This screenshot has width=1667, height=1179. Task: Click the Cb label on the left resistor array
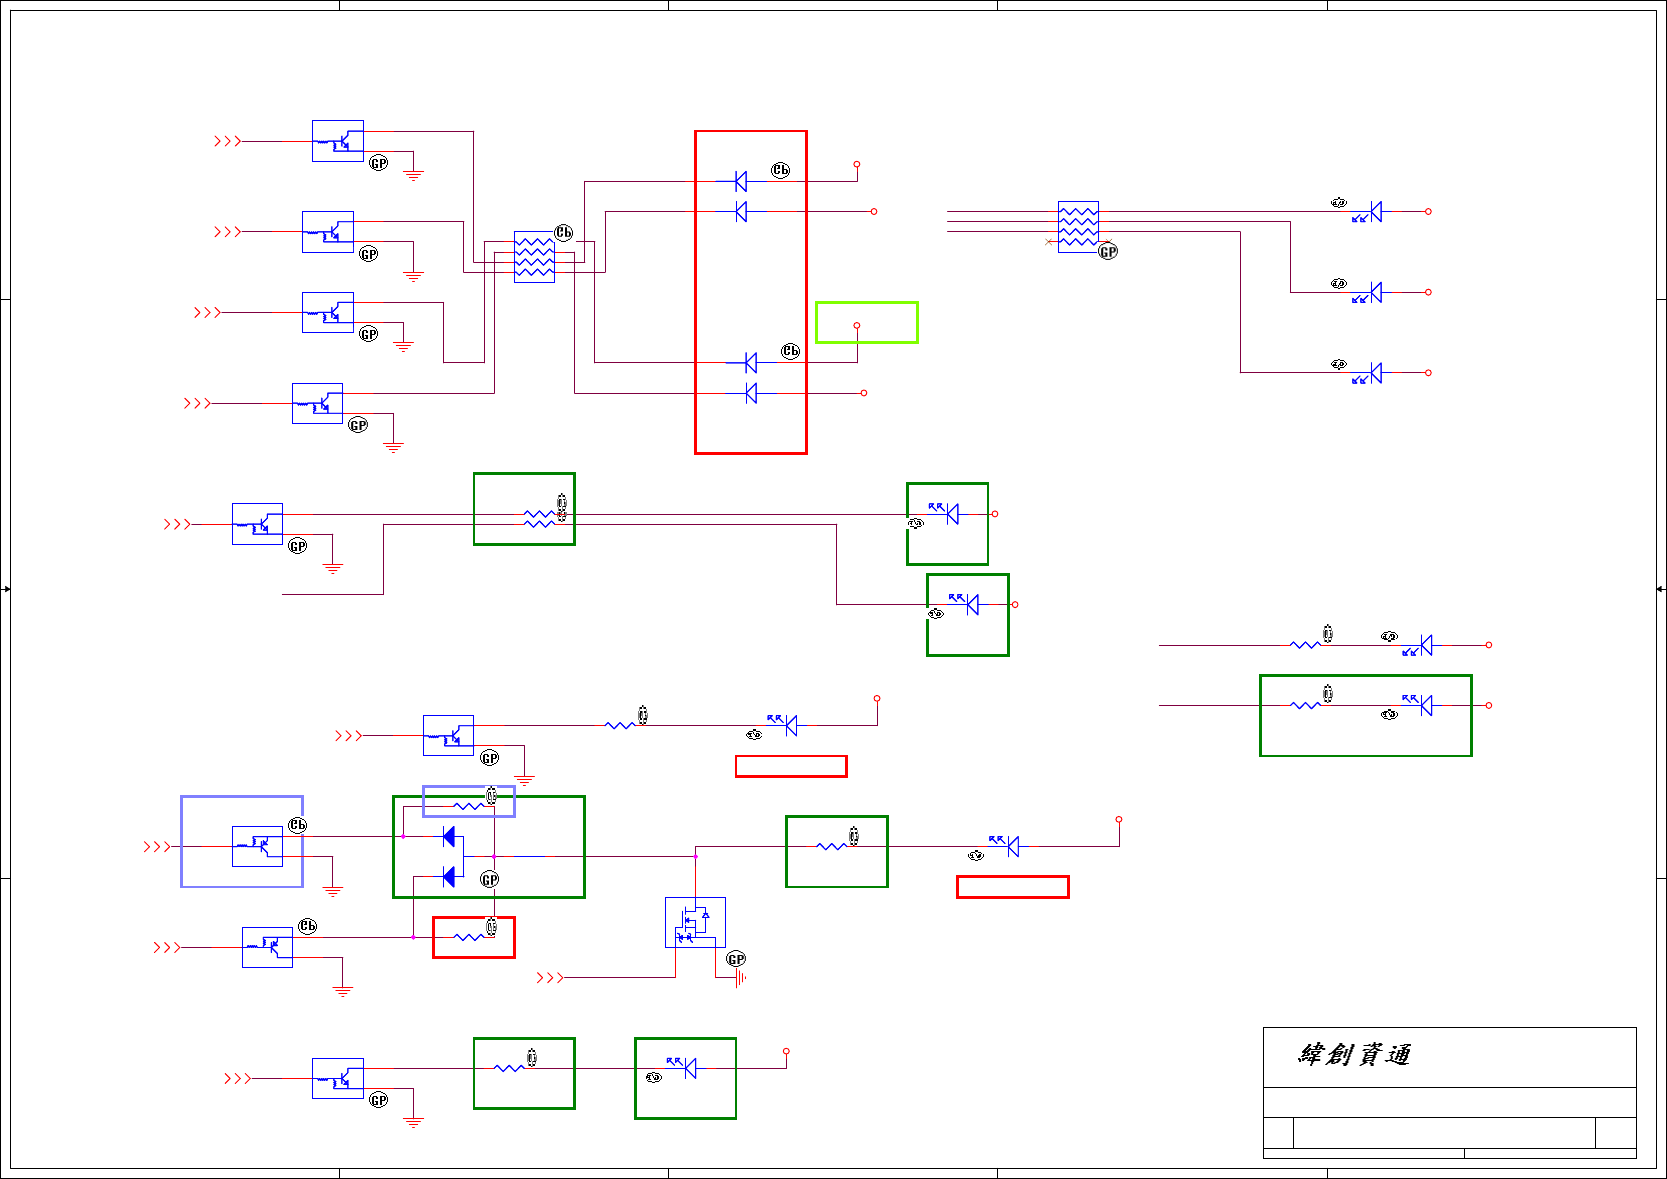coord(564,232)
